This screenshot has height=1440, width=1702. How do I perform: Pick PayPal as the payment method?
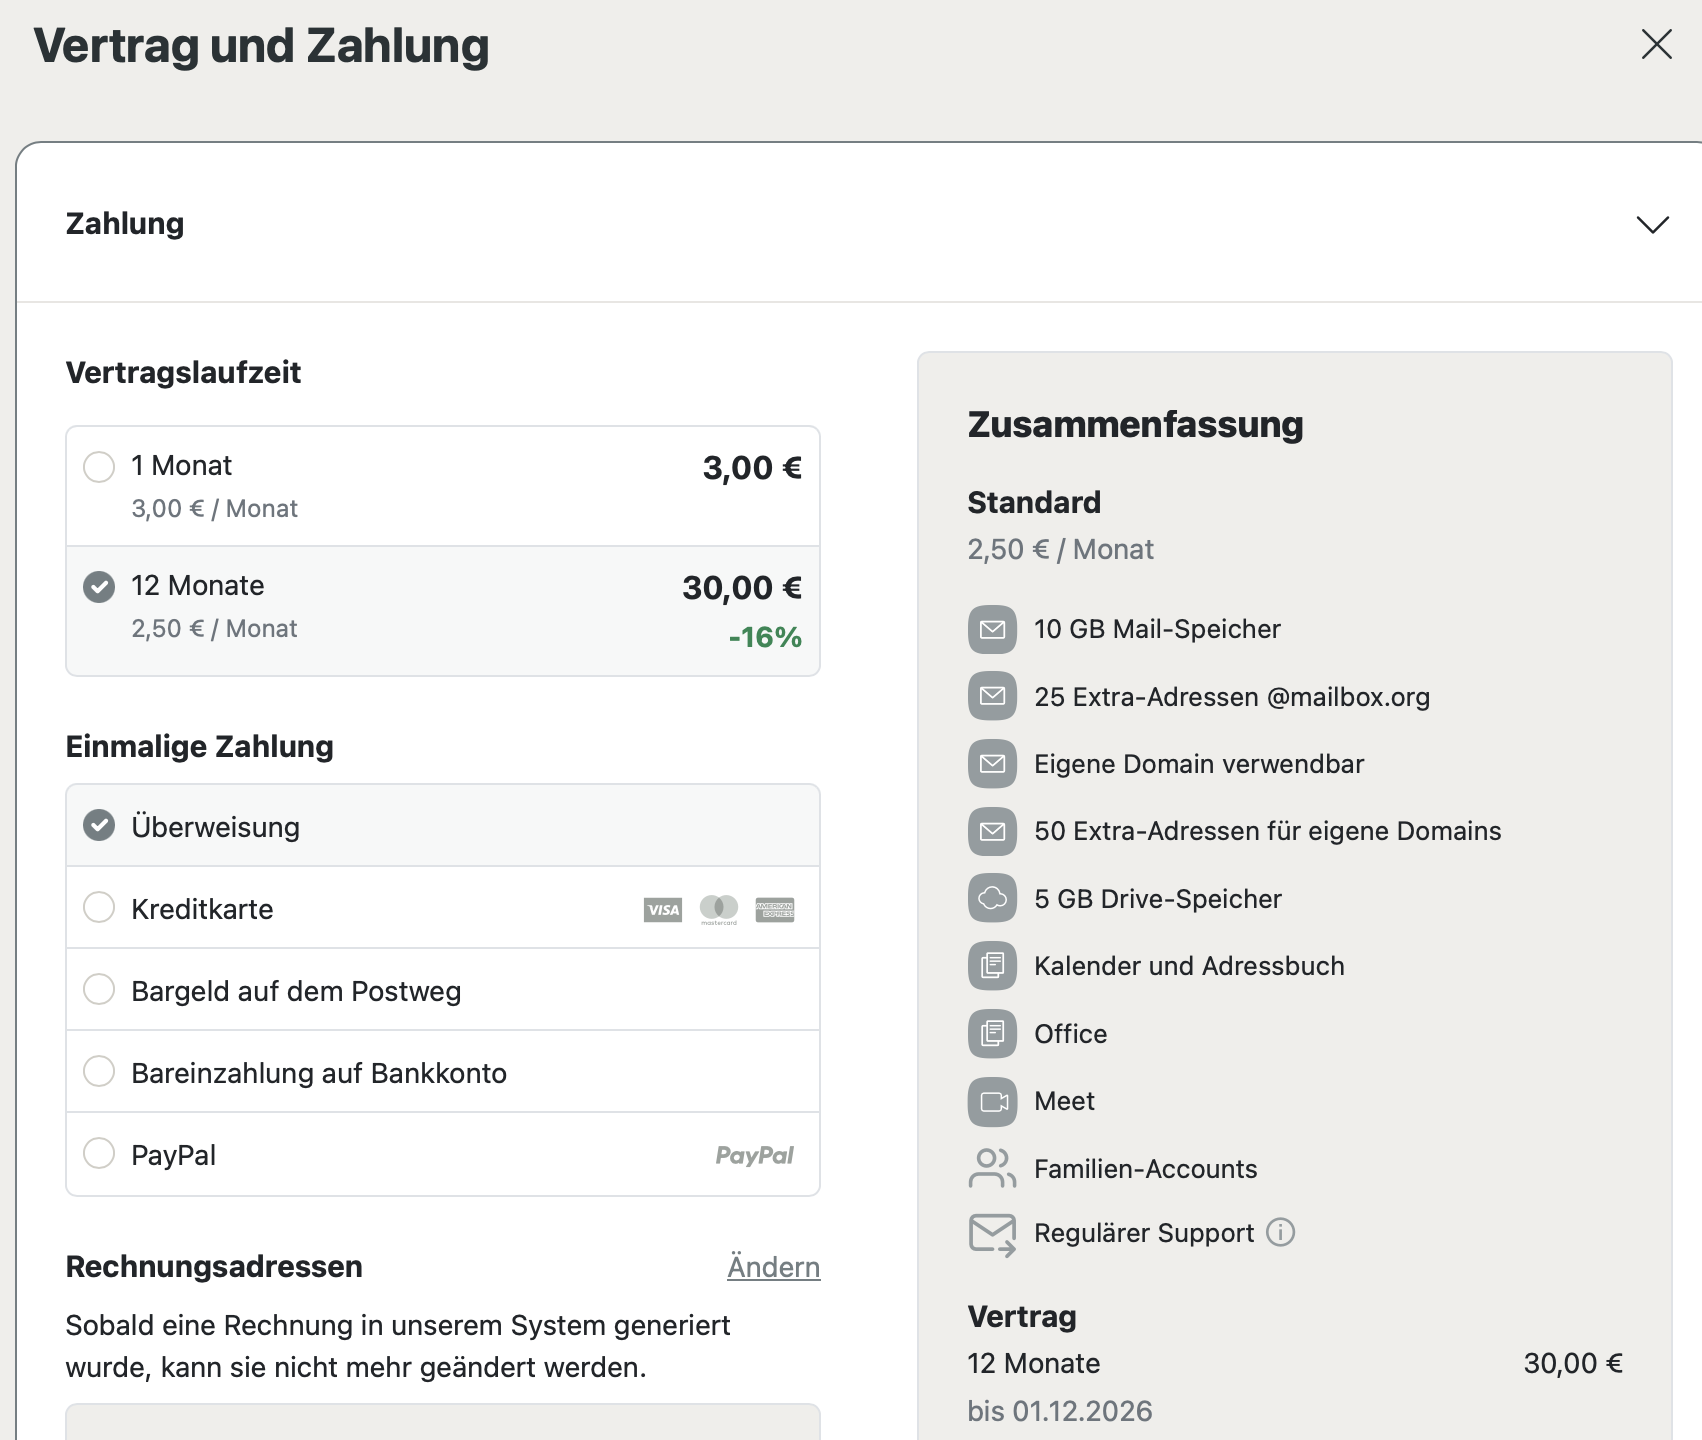pyautogui.click(x=99, y=1154)
